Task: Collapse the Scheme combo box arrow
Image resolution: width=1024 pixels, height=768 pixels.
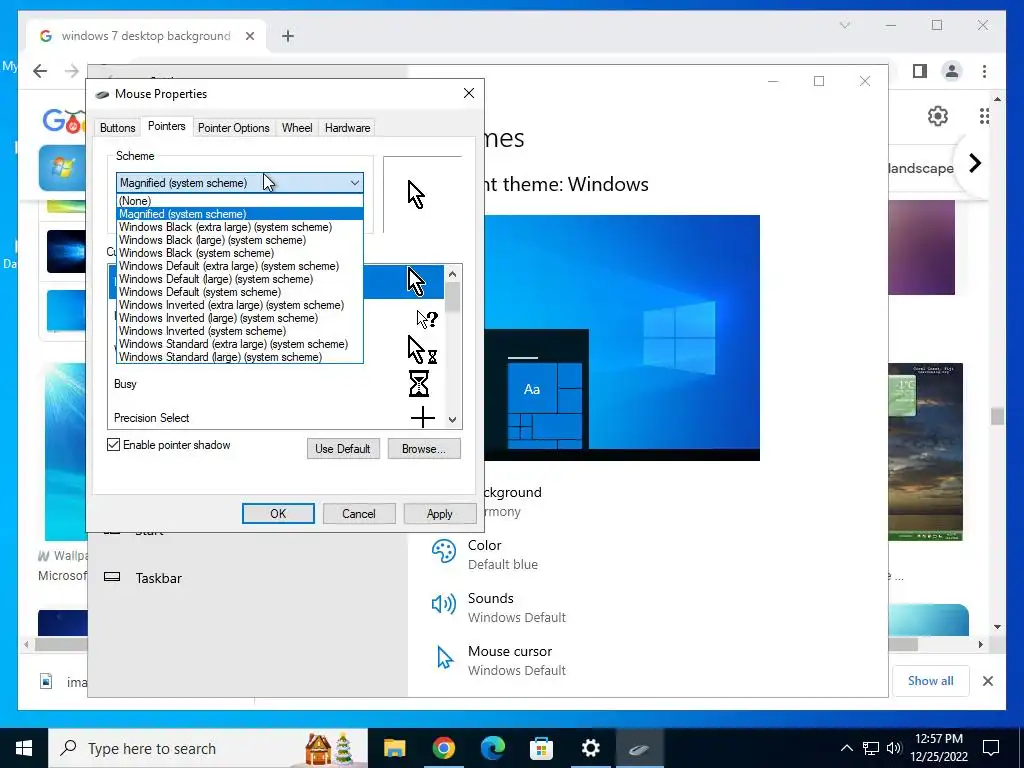Action: (x=355, y=183)
